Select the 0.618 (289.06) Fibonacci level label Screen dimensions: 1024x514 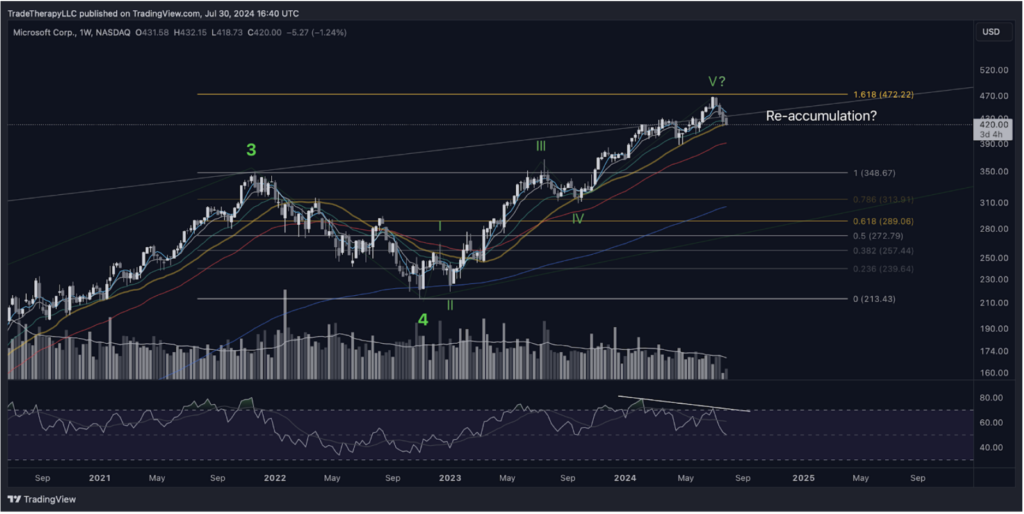[882, 221]
